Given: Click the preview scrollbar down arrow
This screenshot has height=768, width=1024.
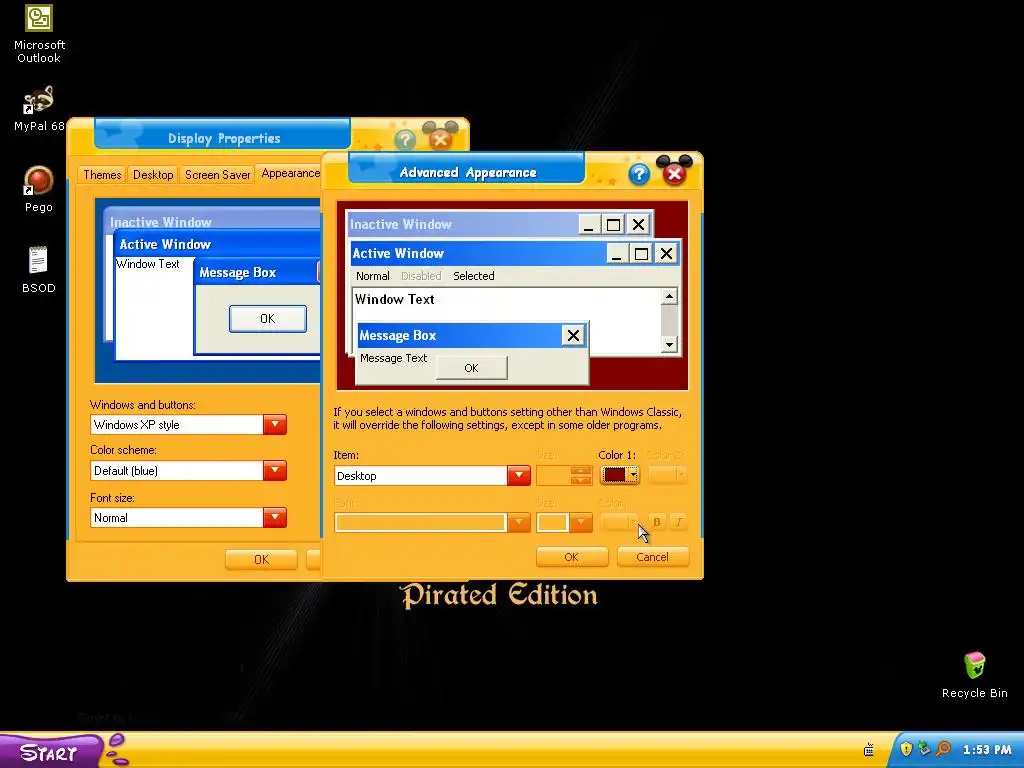Looking at the screenshot, I should (669, 344).
